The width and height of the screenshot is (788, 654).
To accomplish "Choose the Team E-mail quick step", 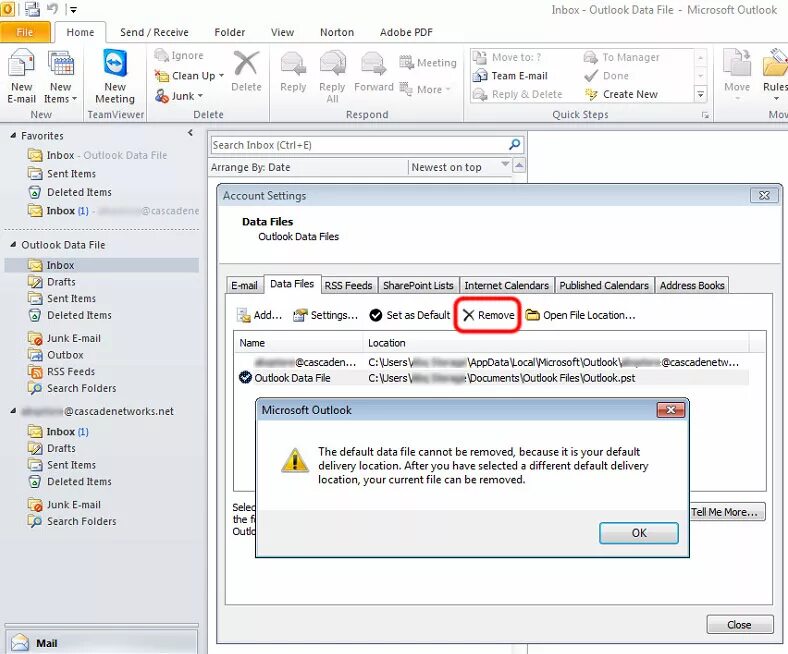I will tap(510, 75).
